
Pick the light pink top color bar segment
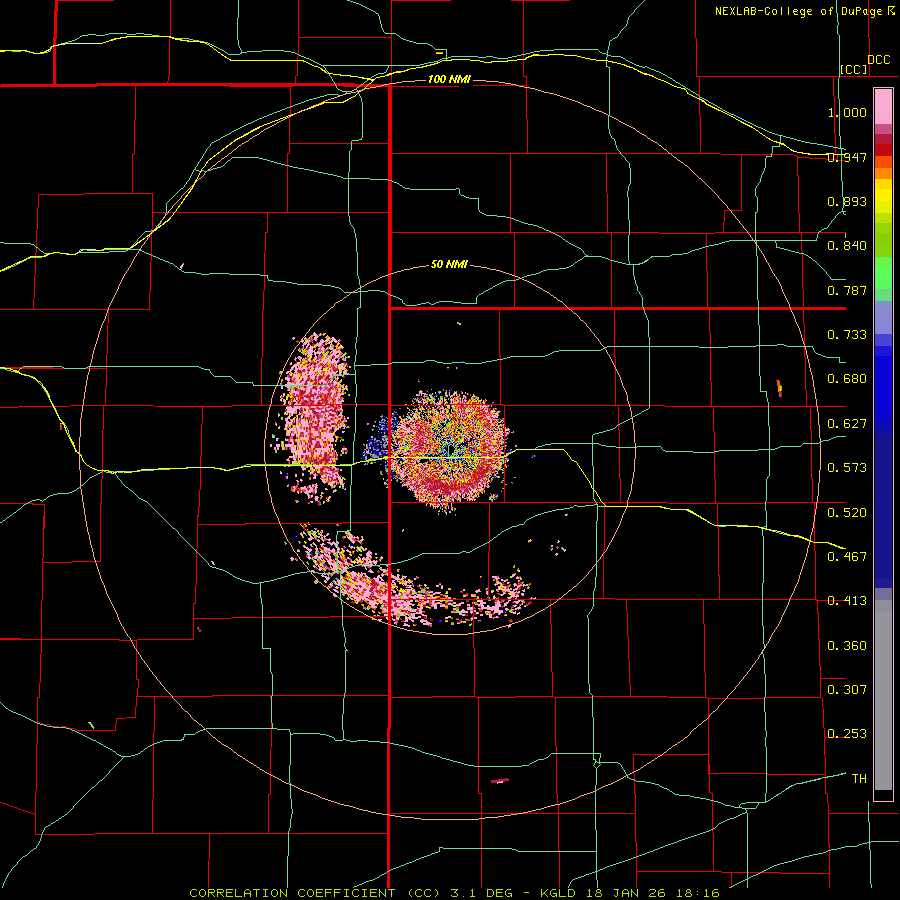tap(883, 106)
